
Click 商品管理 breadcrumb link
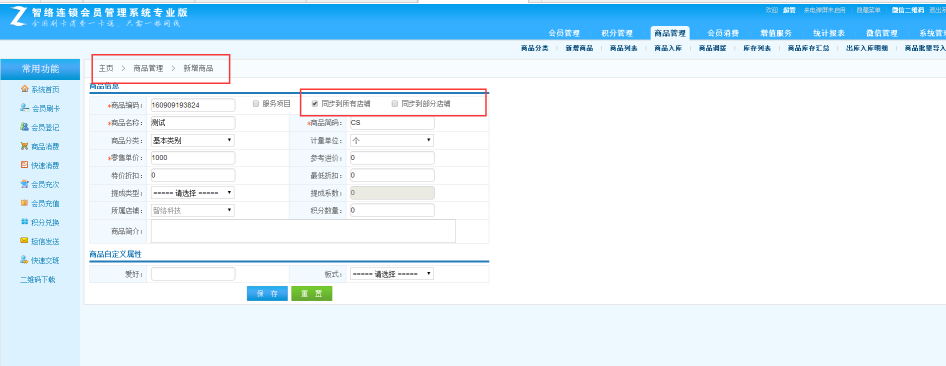(148, 69)
